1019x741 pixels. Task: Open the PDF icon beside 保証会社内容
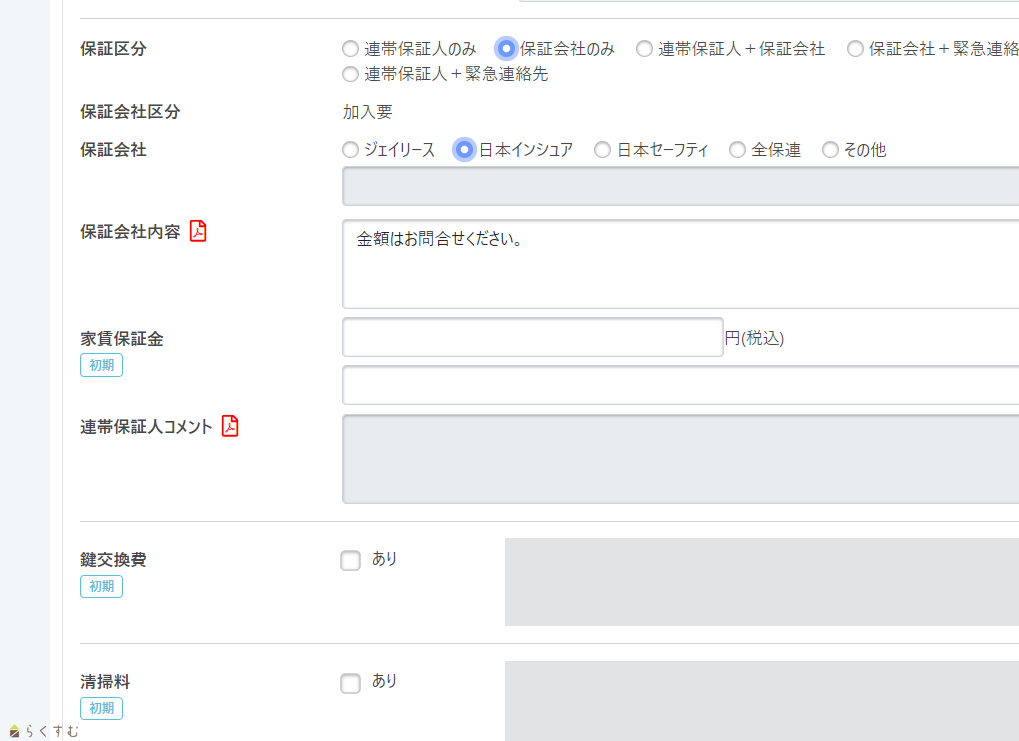tap(198, 231)
